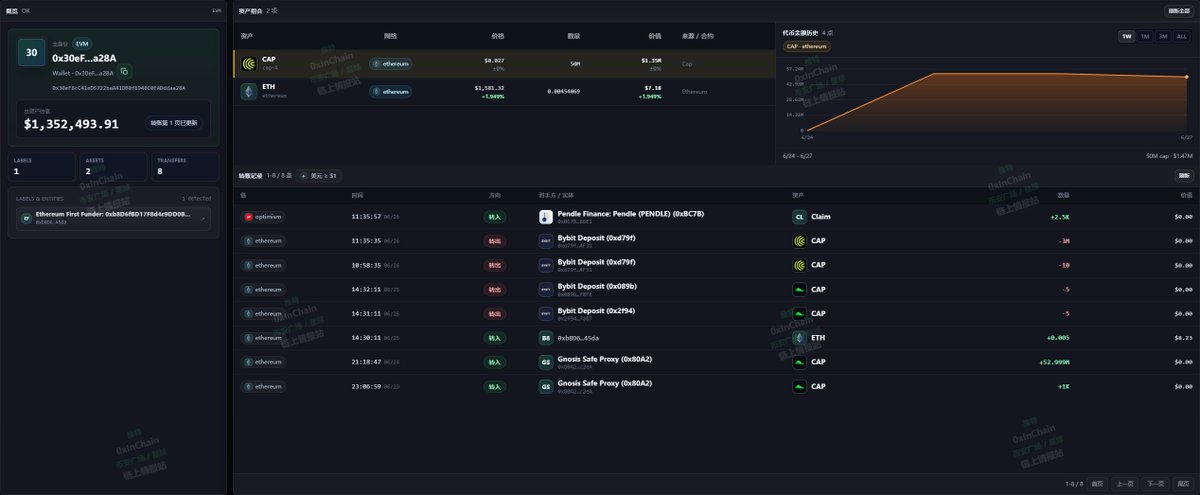Open Pendle Finance: Pendle (PENDLE) entity link
The height and width of the screenshot is (495, 1200).
tap(631, 214)
